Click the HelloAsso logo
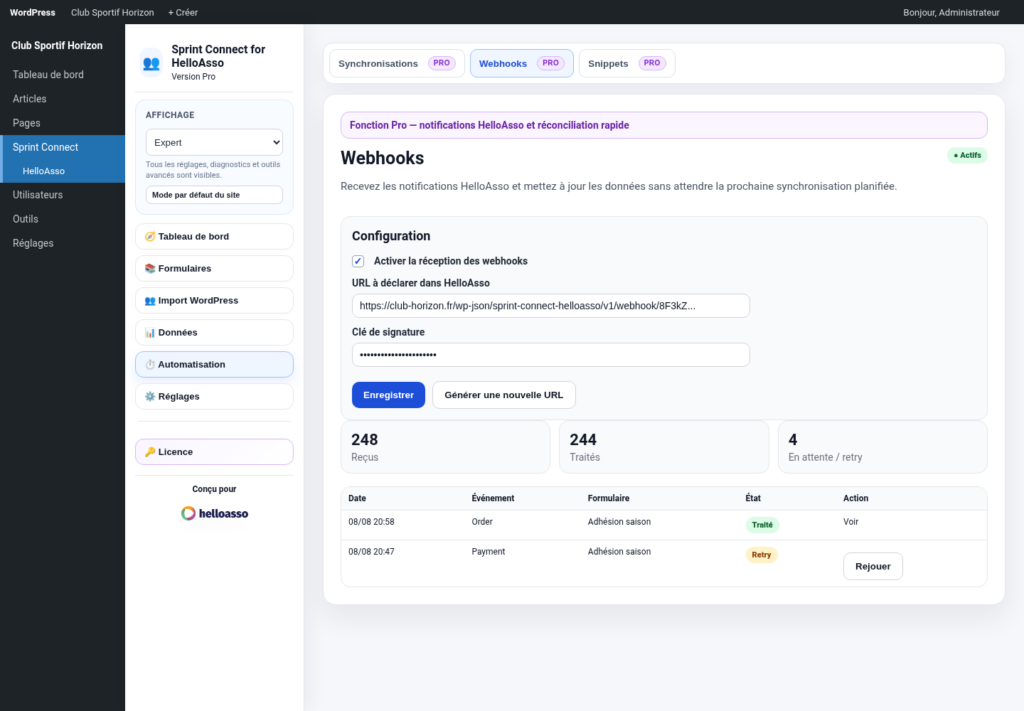The width and height of the screenshot is (1024, 711). click(214, 513)
